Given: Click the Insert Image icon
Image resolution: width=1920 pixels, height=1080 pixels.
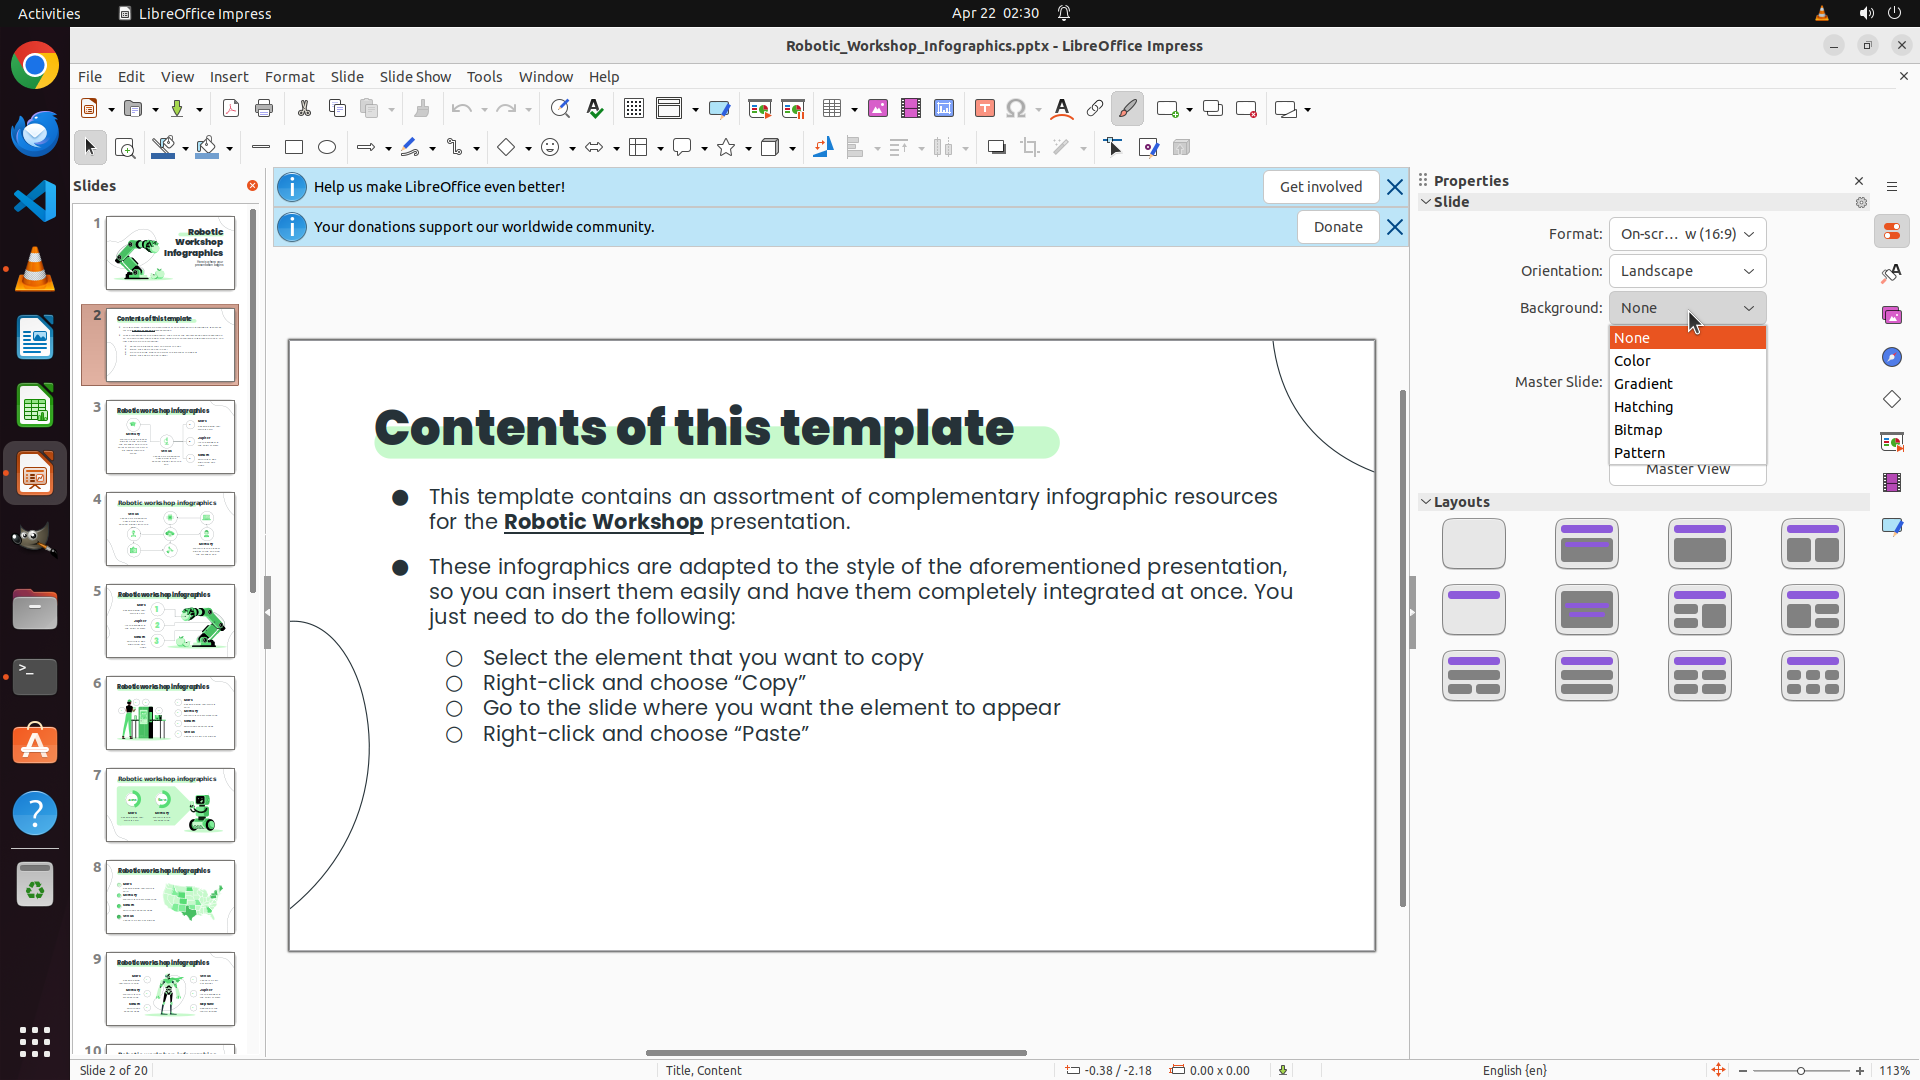Looking at the screenshot, I should point(878,109).
